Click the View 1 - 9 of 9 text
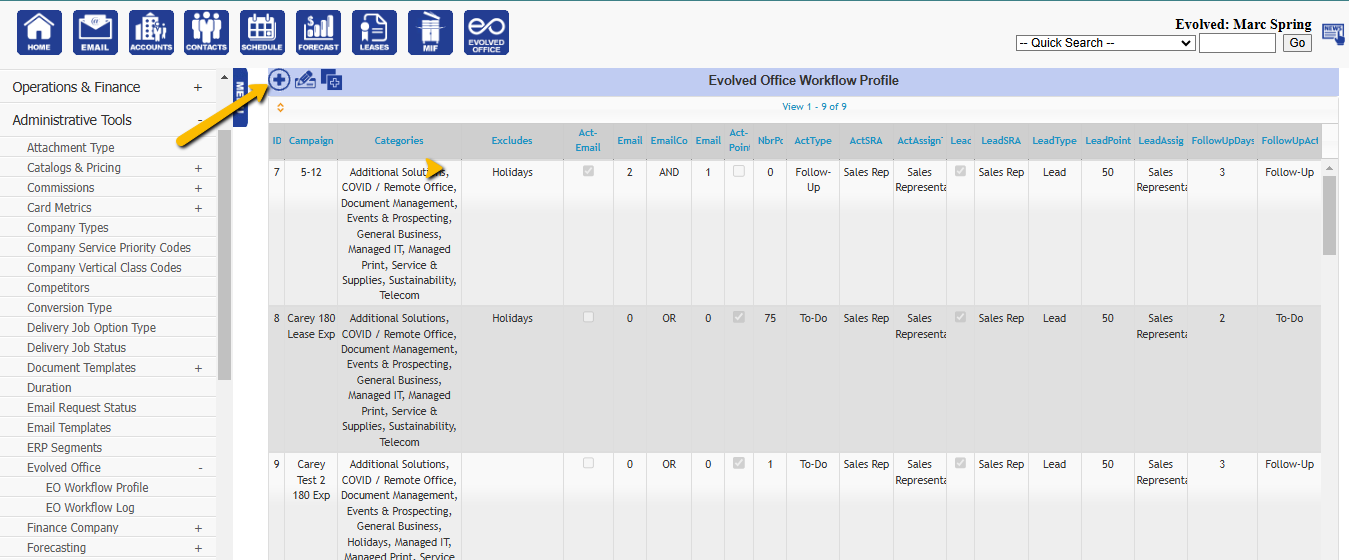 pos(814,107)
